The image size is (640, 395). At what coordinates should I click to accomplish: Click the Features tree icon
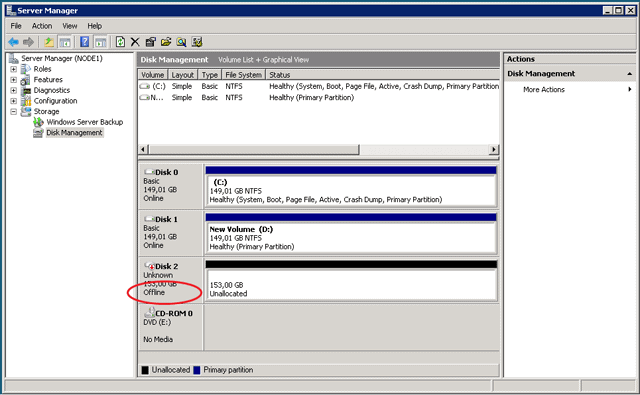pyautogui.click(x=26, y=80)
